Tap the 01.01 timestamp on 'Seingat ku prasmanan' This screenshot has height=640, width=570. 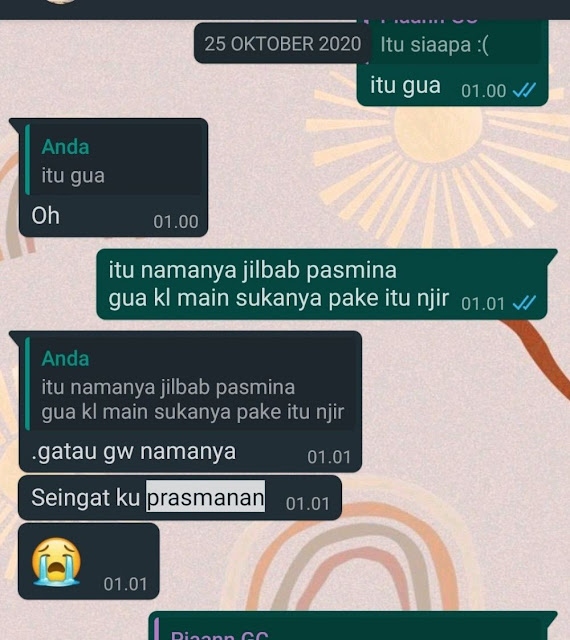(x=308, y=504)
